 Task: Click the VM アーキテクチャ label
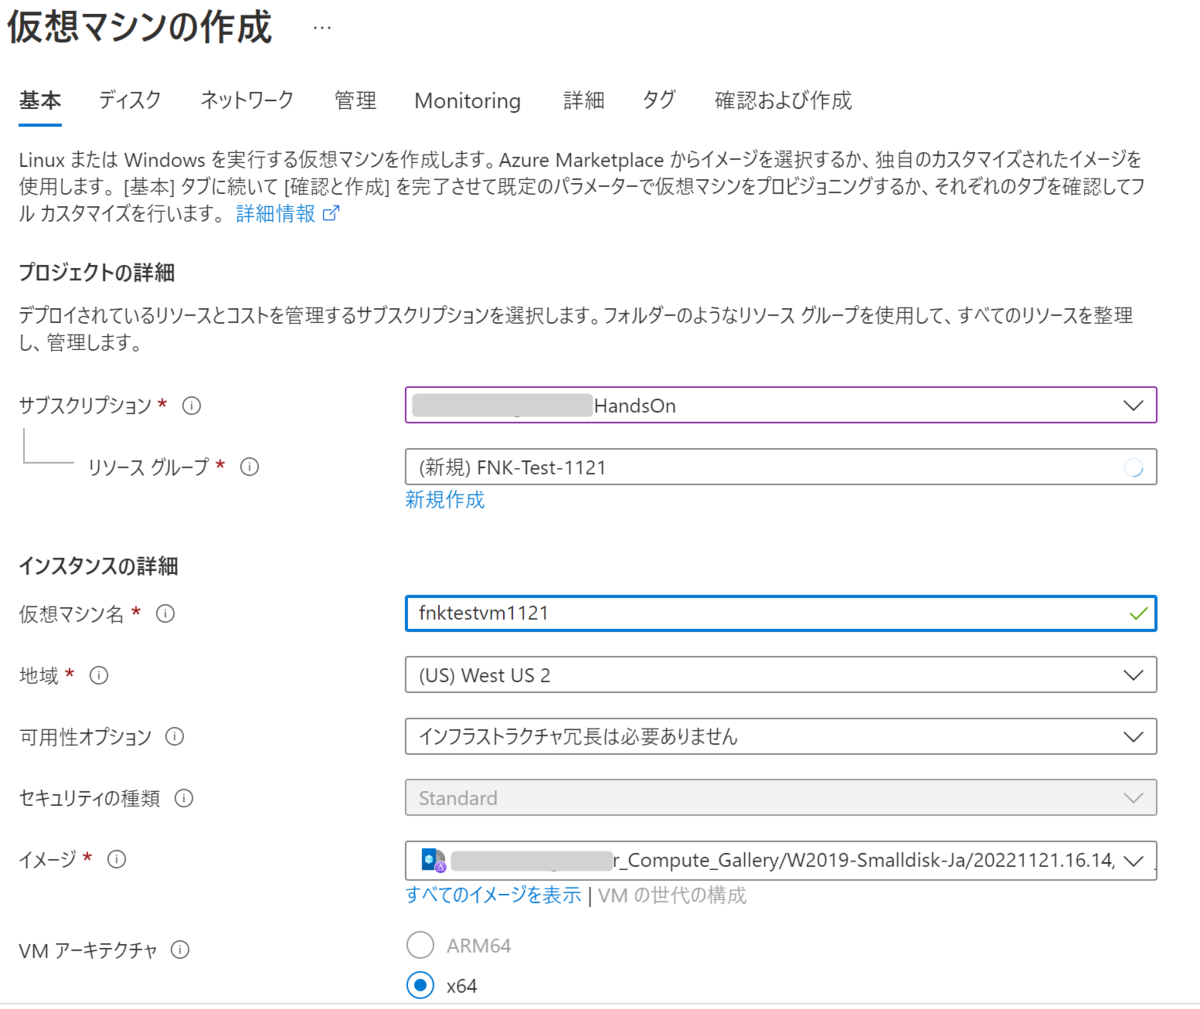[88, 950]
